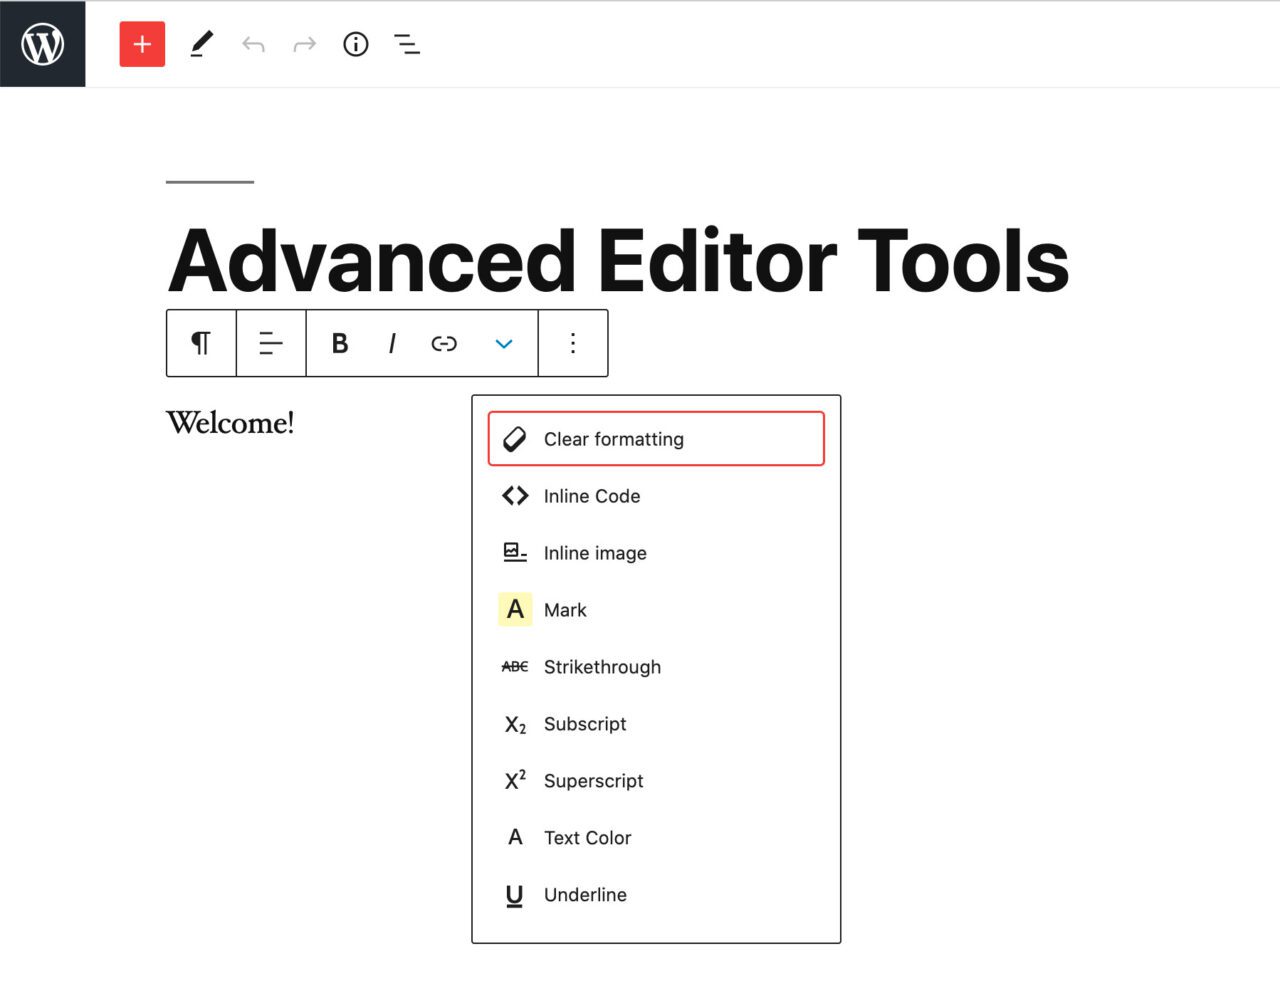Open the text alignment dropdown
The height and width of the screenshot is (981, 1280).
(x=270, y=343)
